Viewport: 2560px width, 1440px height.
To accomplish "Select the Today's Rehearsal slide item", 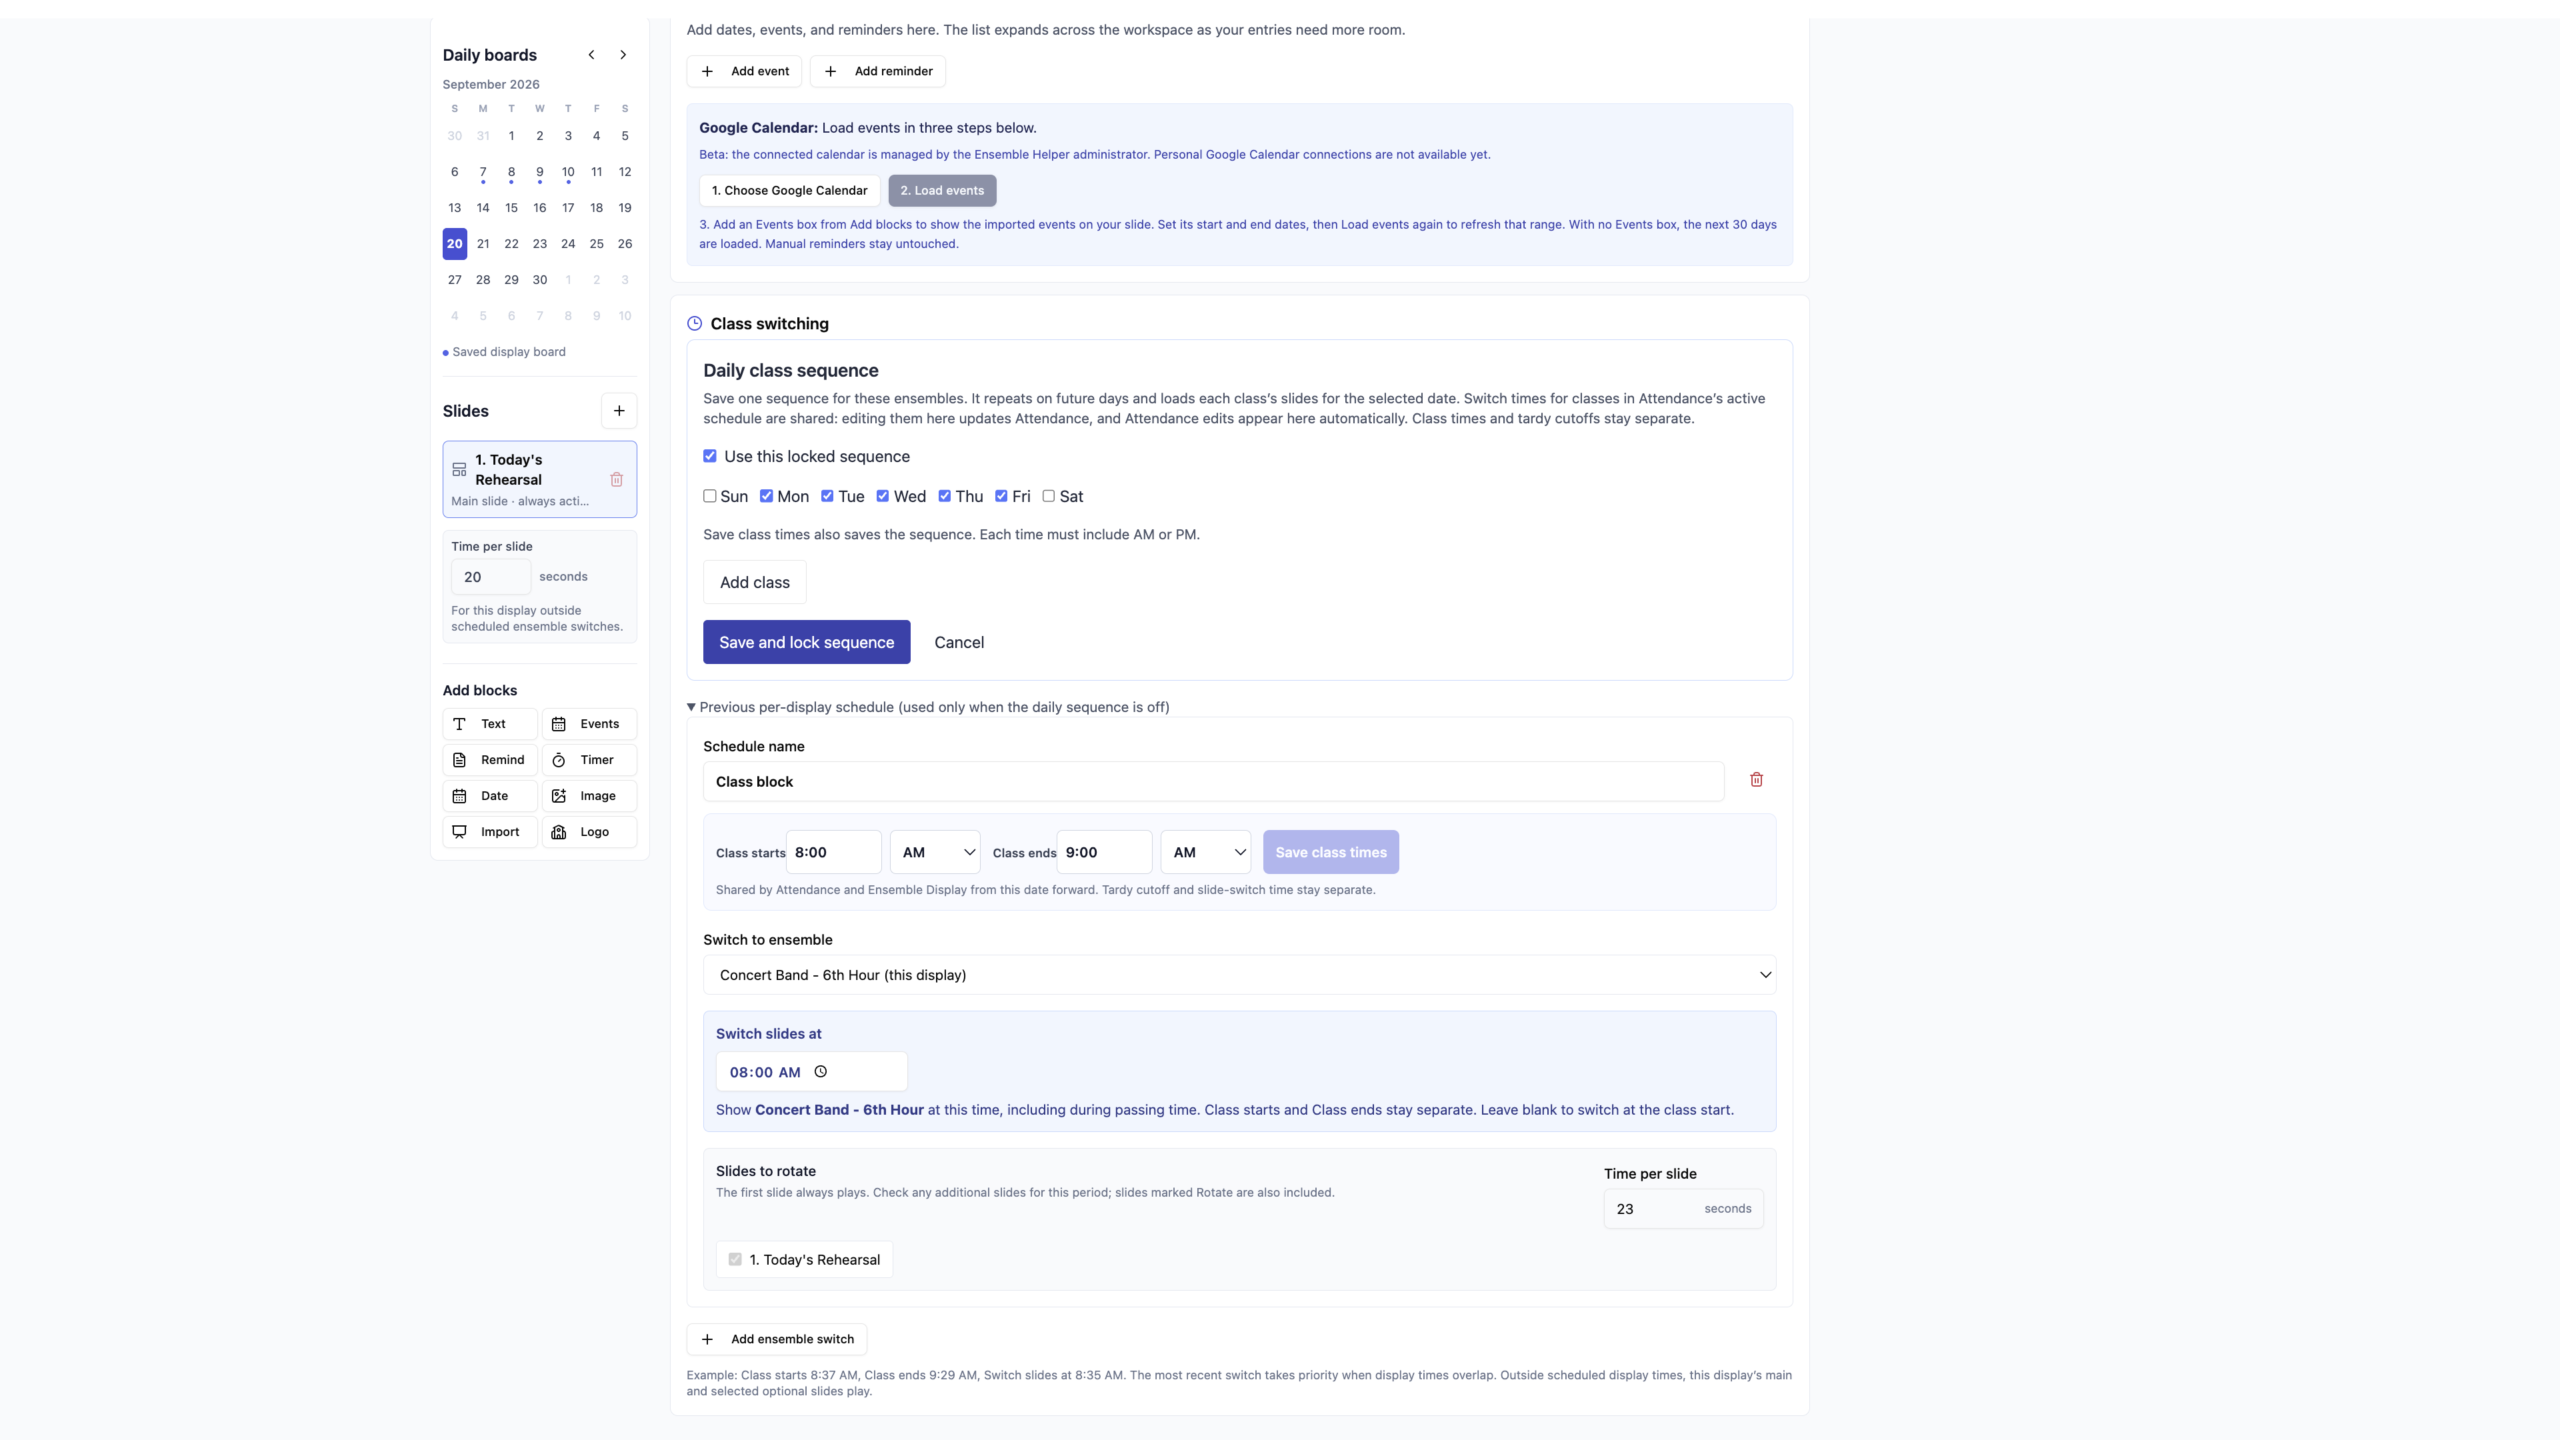I will point(539,479).
